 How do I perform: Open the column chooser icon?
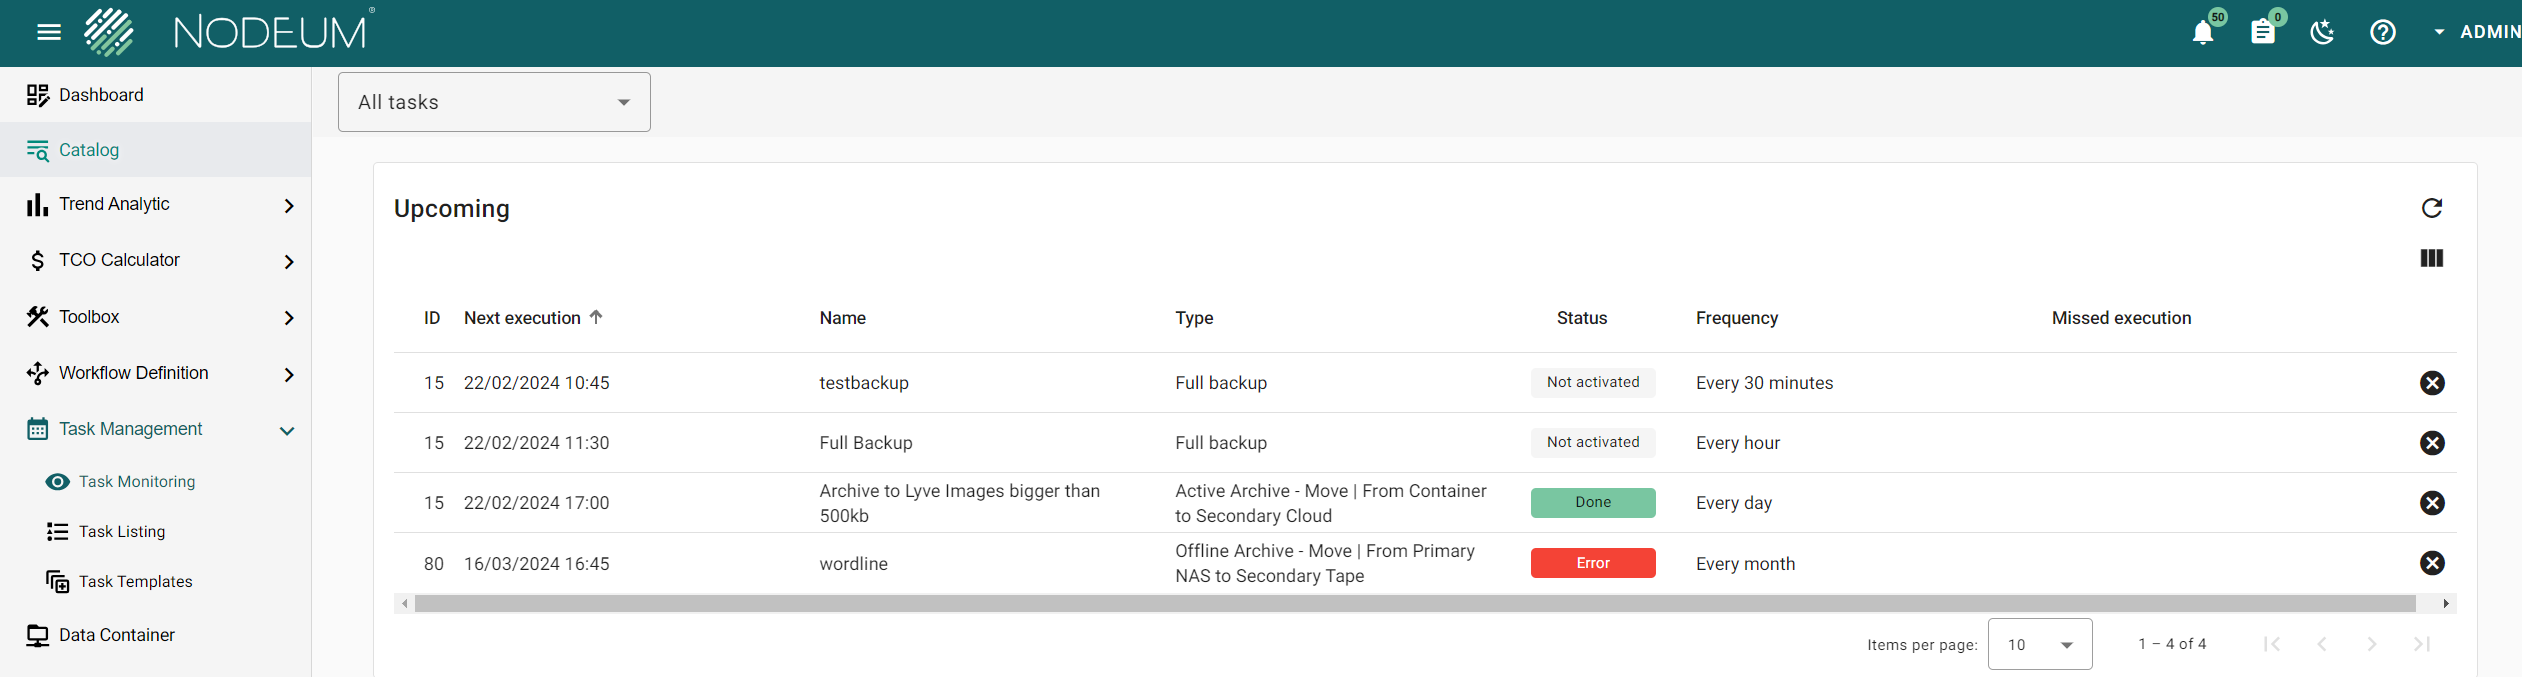pyautogui.click(x=2432, y=258)
